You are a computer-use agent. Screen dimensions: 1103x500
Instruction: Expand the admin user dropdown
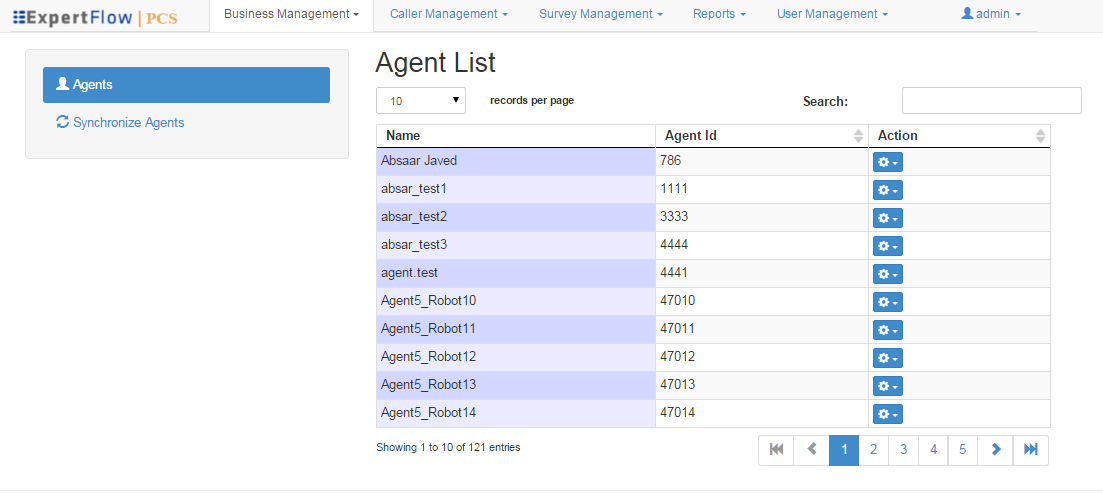point(990,14)
